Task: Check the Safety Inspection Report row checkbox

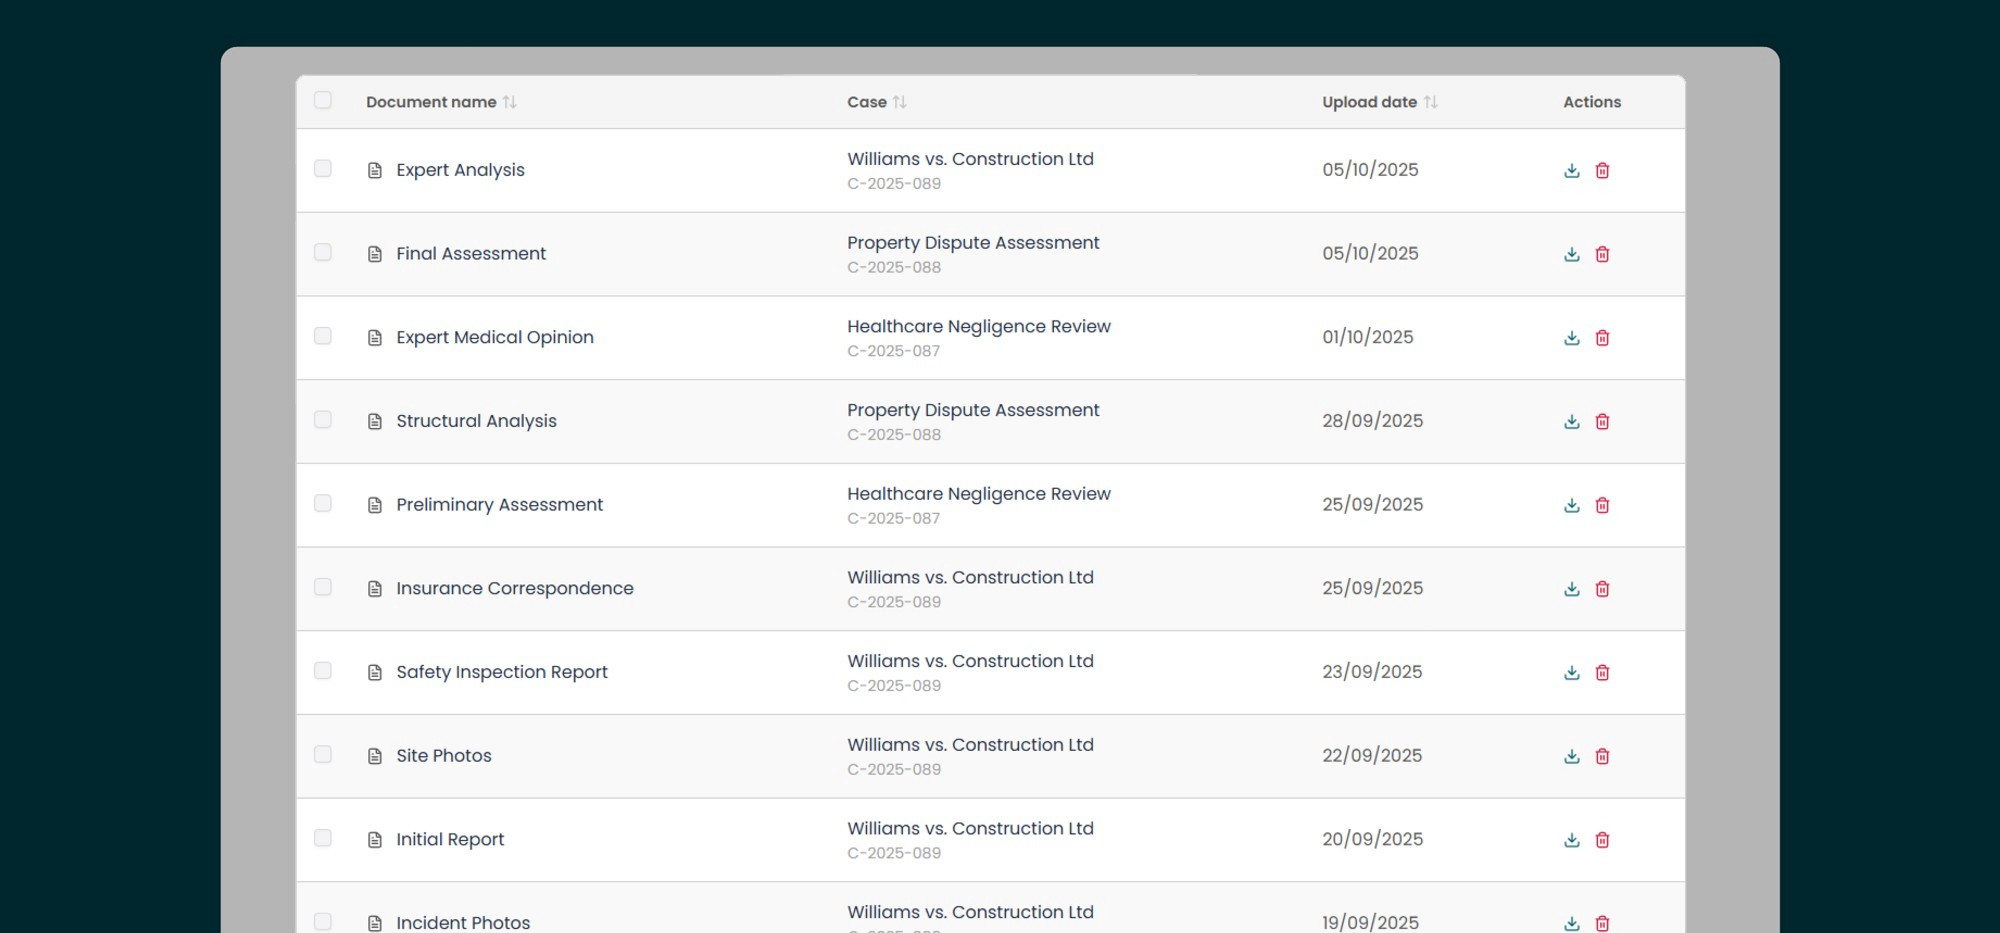Action: [x=322, y=670]
